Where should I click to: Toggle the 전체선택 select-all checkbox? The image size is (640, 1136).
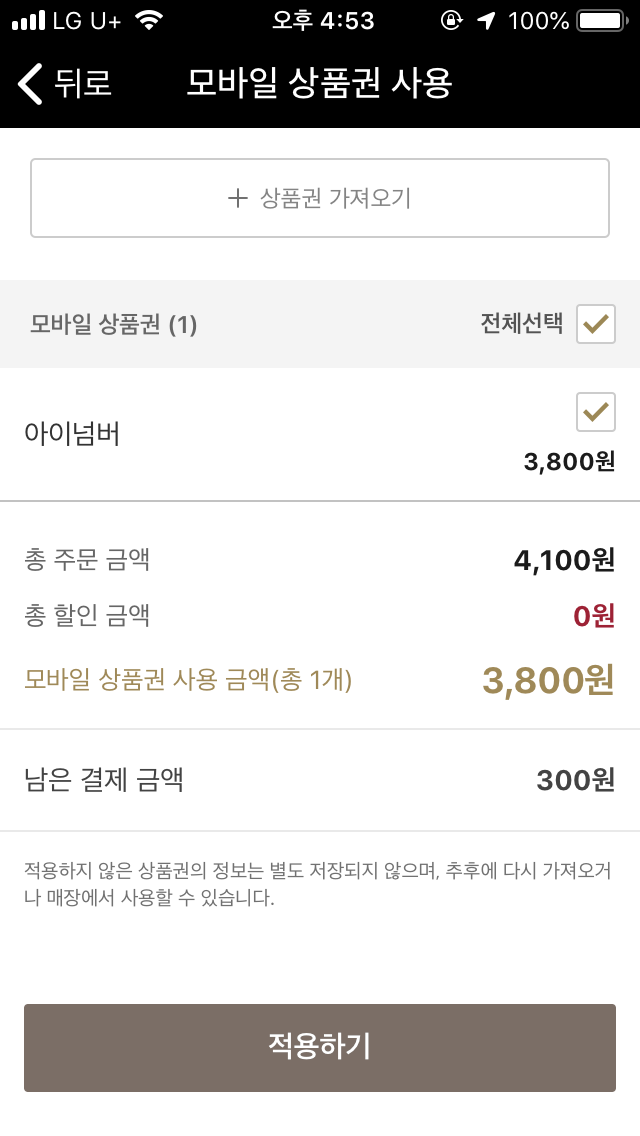[x=595, y=324]
